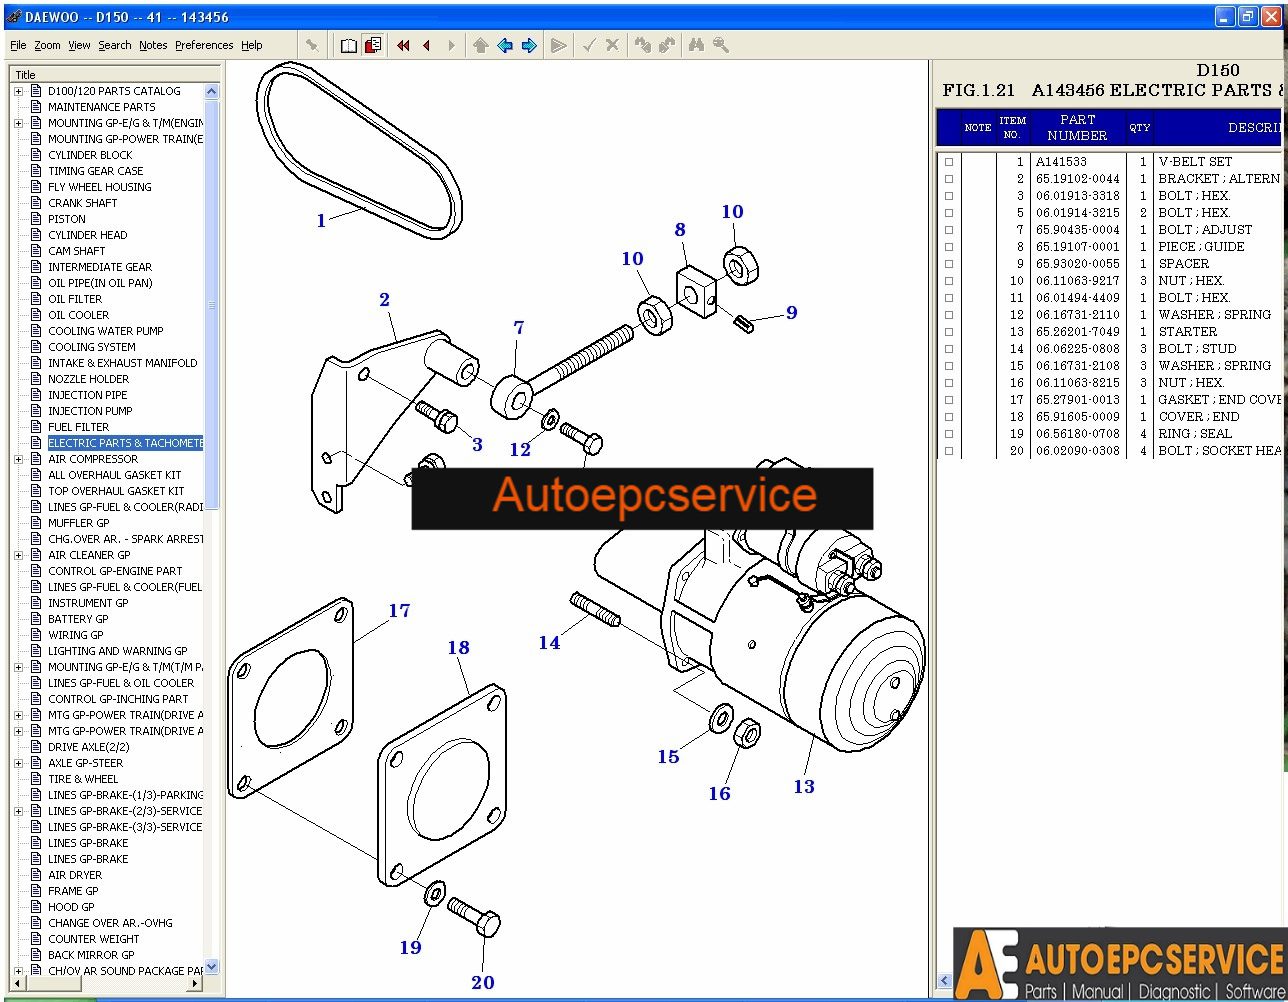The image size is (1288, 1002).
Task: Click callout number 1 on the V-belt
Action: 321,221
